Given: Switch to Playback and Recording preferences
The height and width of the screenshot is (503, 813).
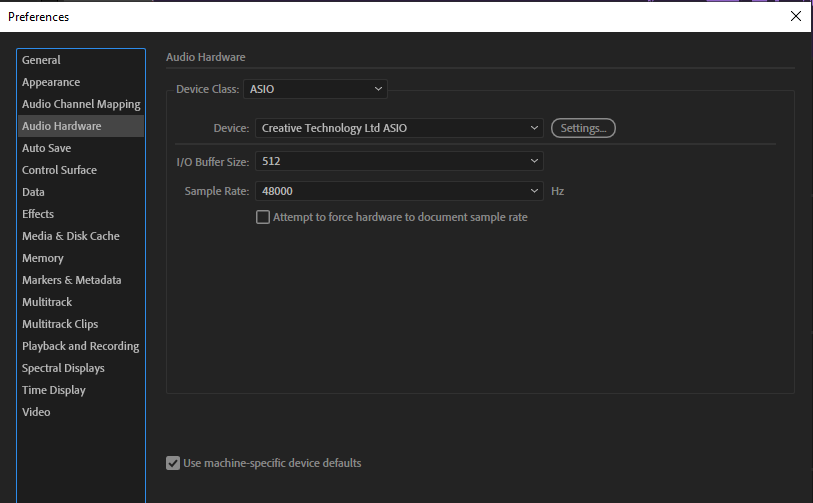Looking at the screenshot, I should tap(81, 346).
